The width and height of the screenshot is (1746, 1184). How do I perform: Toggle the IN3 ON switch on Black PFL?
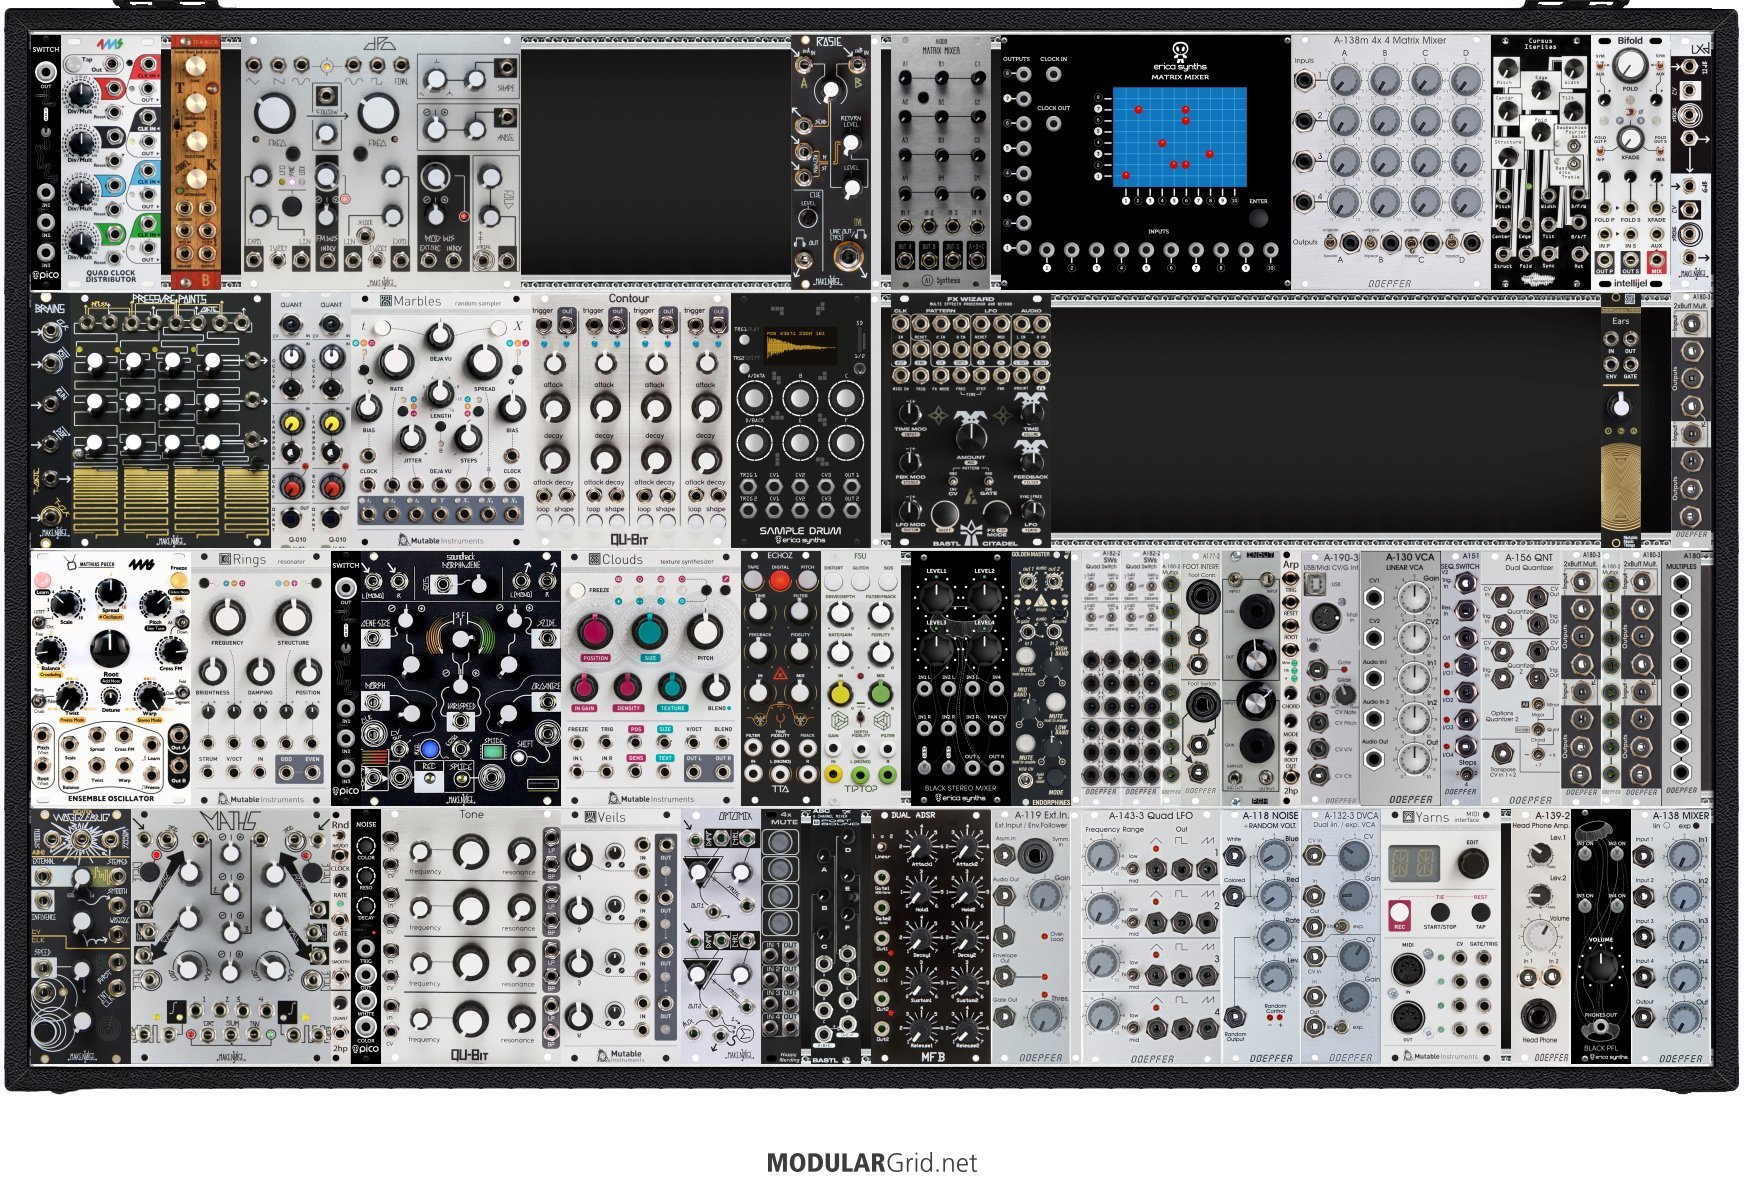pyautogui.click(x=1585, y=908)
